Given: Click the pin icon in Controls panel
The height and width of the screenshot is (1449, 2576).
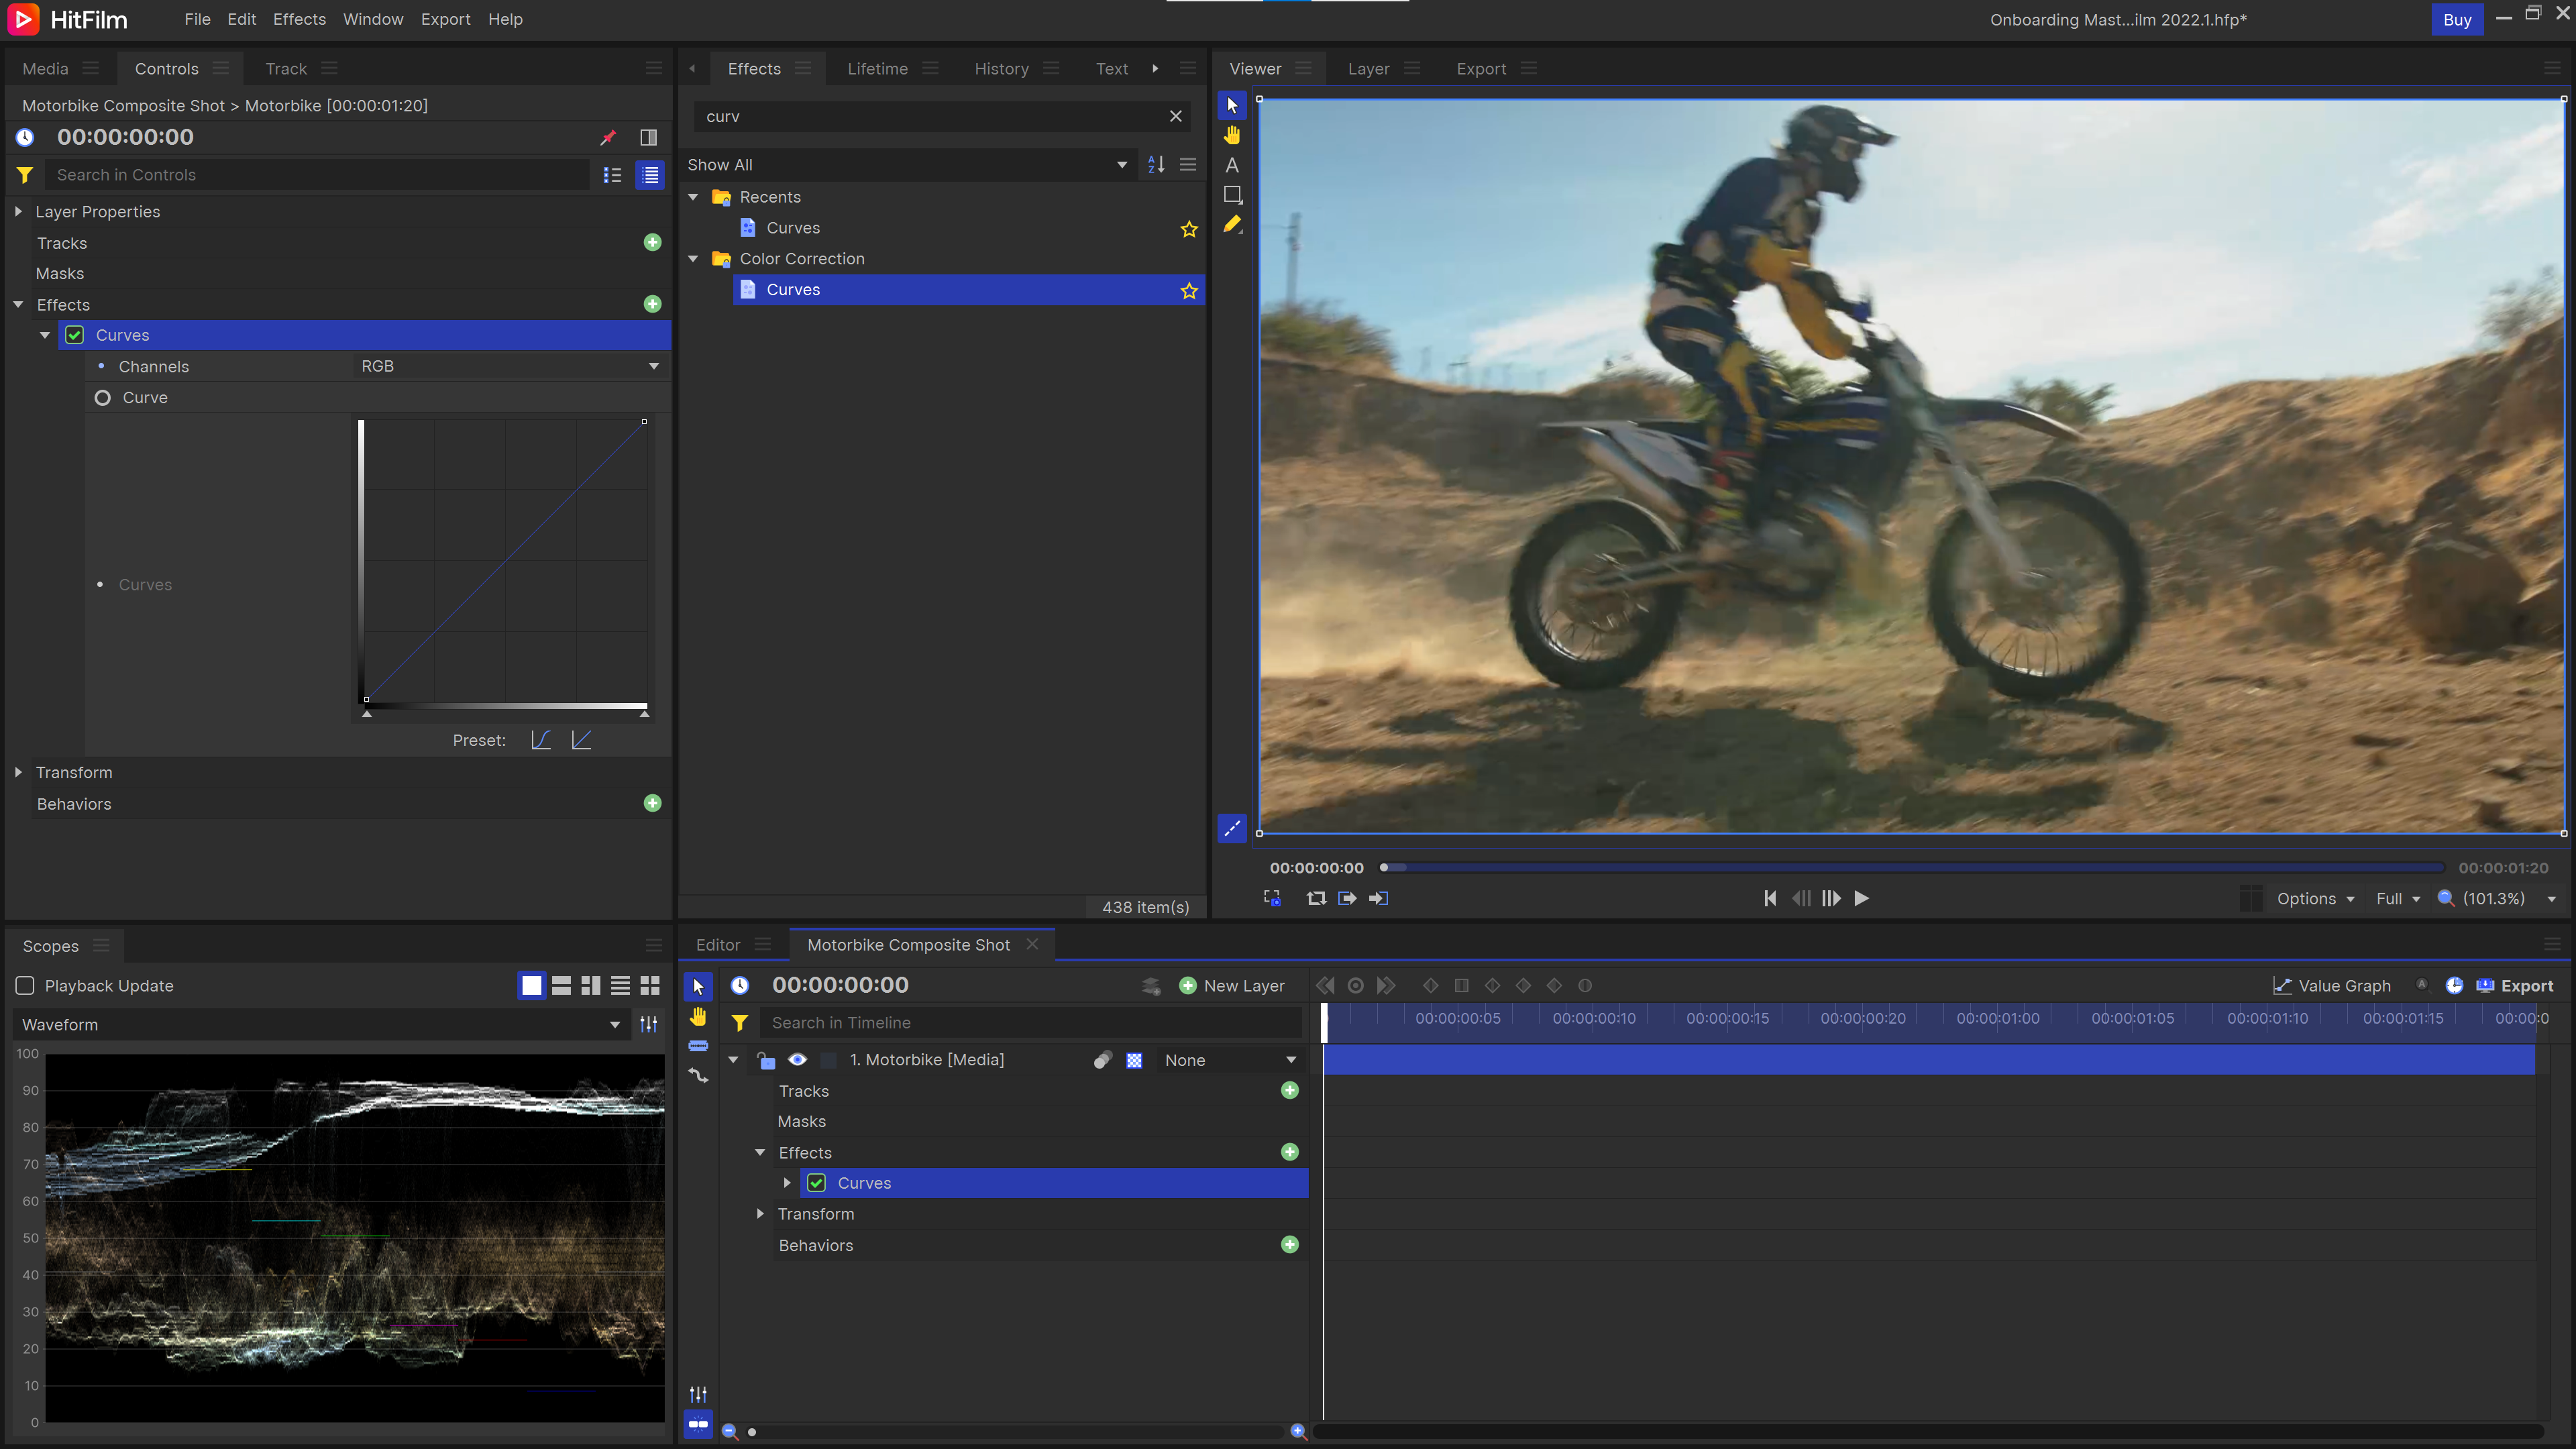Looking at the screenshot, I should tap(608, 137).
